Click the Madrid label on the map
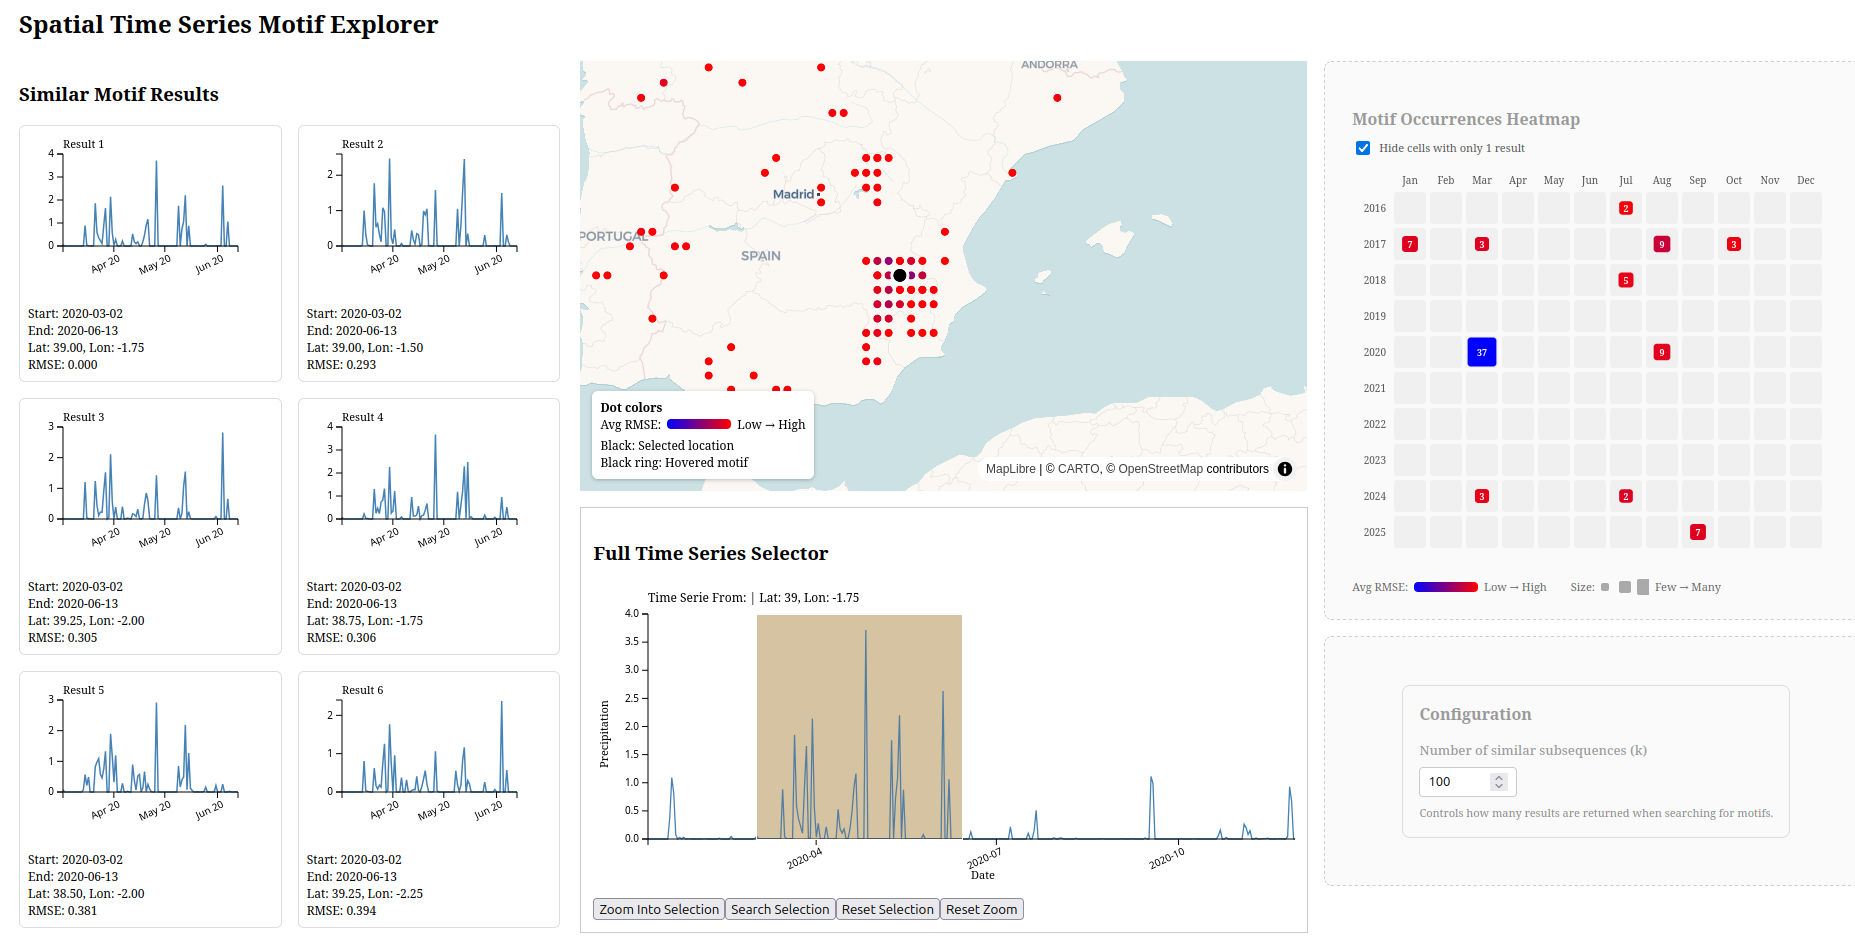This screenshot has width=1855, height=941. [x=793, y=194]
